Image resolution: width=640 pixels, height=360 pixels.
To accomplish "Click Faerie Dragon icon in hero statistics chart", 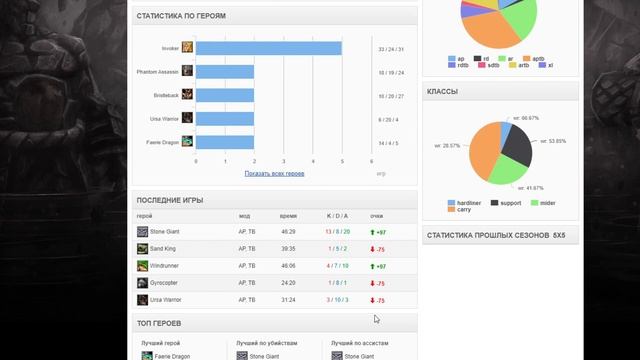I will 187,142.
